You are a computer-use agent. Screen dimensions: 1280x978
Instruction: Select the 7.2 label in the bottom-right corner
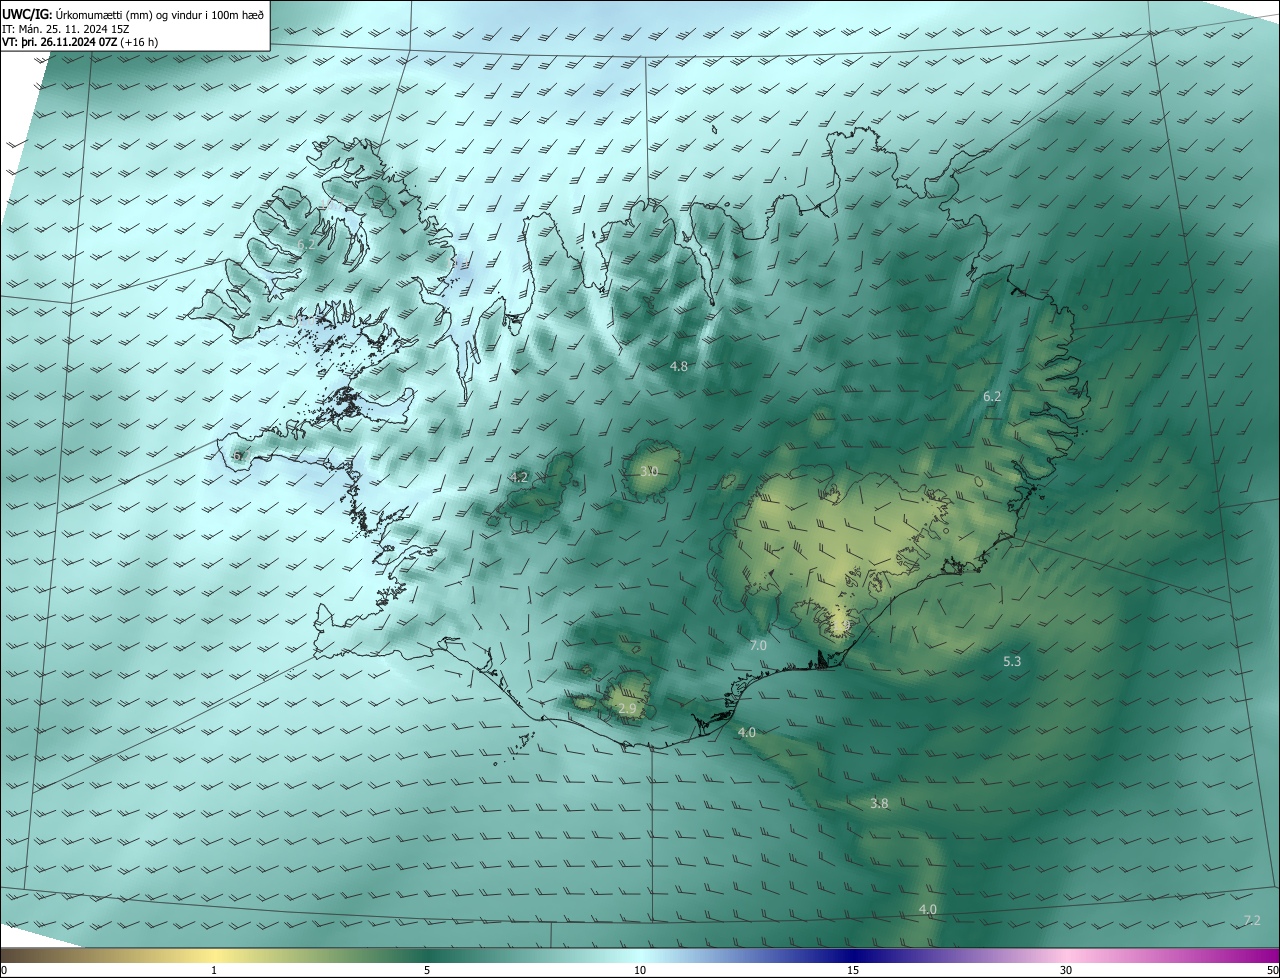click(x=1251, y=920)
